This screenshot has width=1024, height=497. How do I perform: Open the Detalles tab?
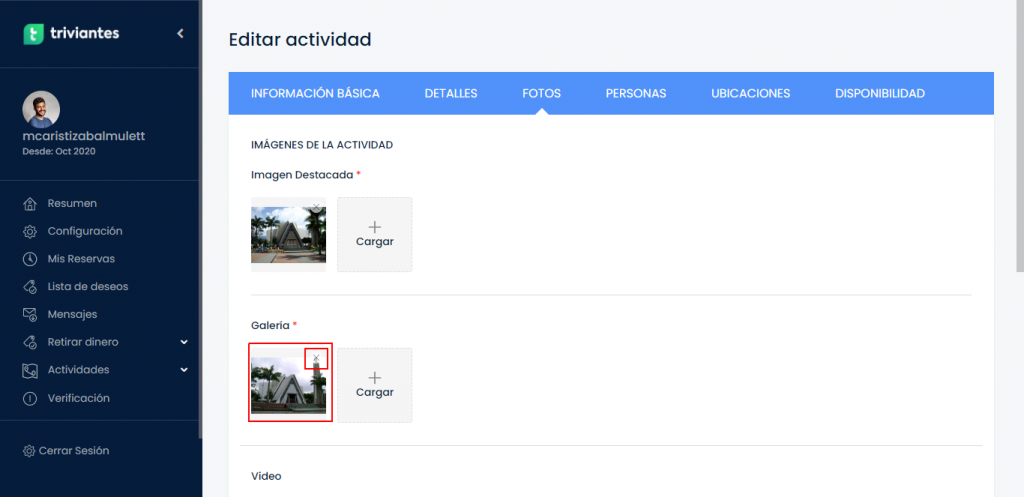point(451,93)
